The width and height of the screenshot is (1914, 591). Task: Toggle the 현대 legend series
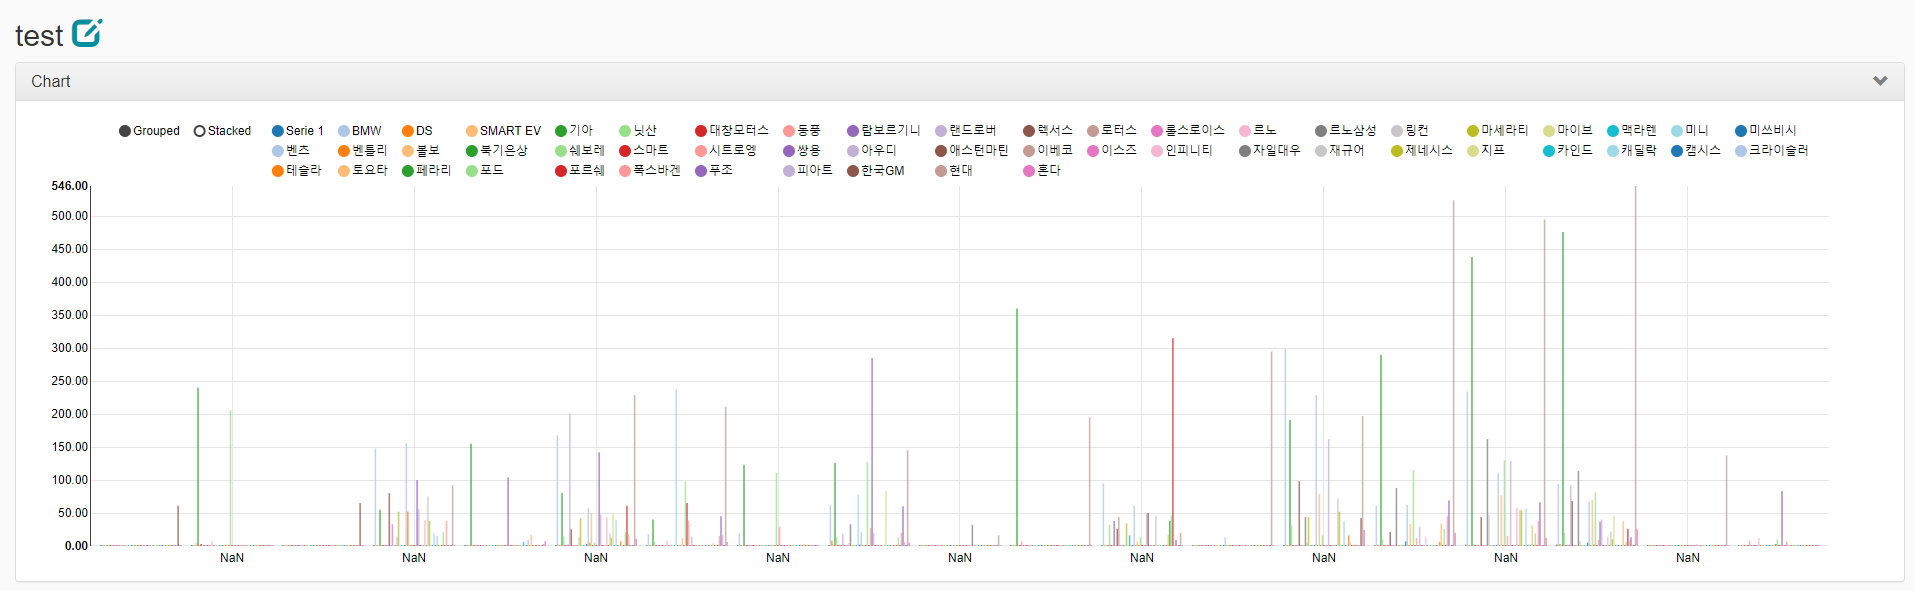click(954, 171)
